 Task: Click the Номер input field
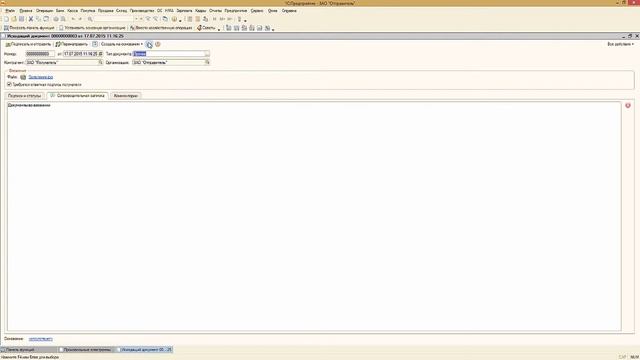(x=40, y=54)
